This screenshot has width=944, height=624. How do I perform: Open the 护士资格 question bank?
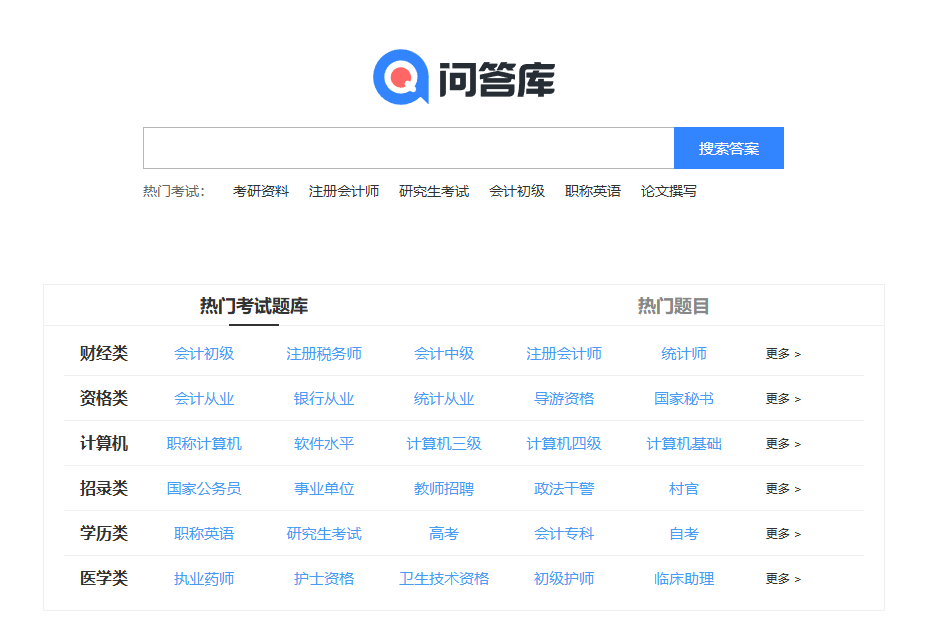pos(324,579)
